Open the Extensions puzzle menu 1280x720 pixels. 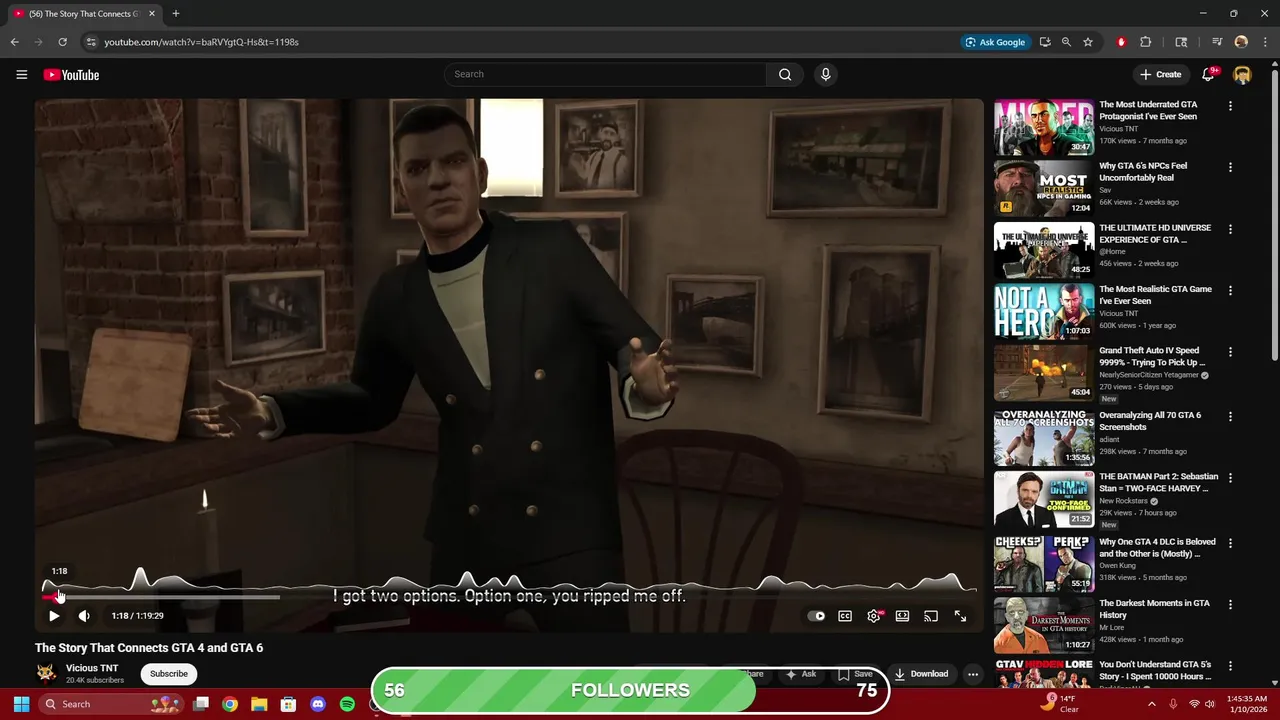click(x=1146, y=42)
